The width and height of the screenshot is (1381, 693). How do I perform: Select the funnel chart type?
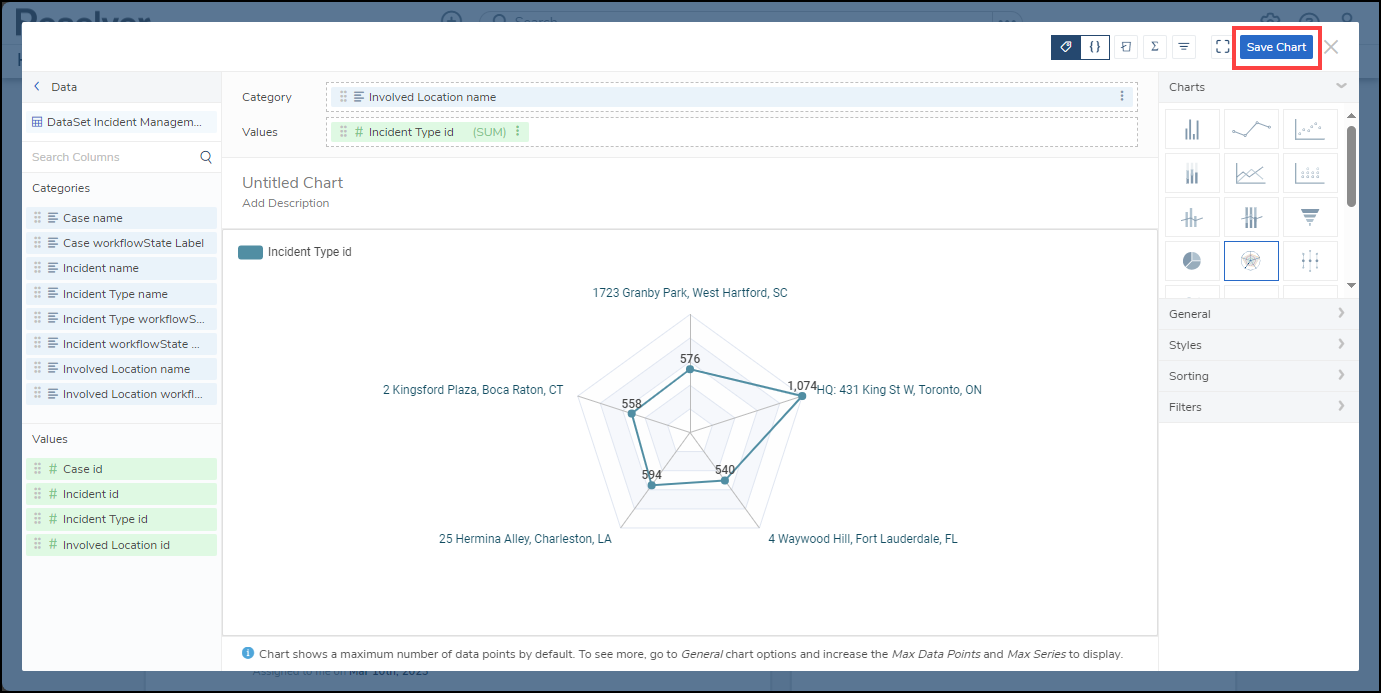[x=1310, y=217]
